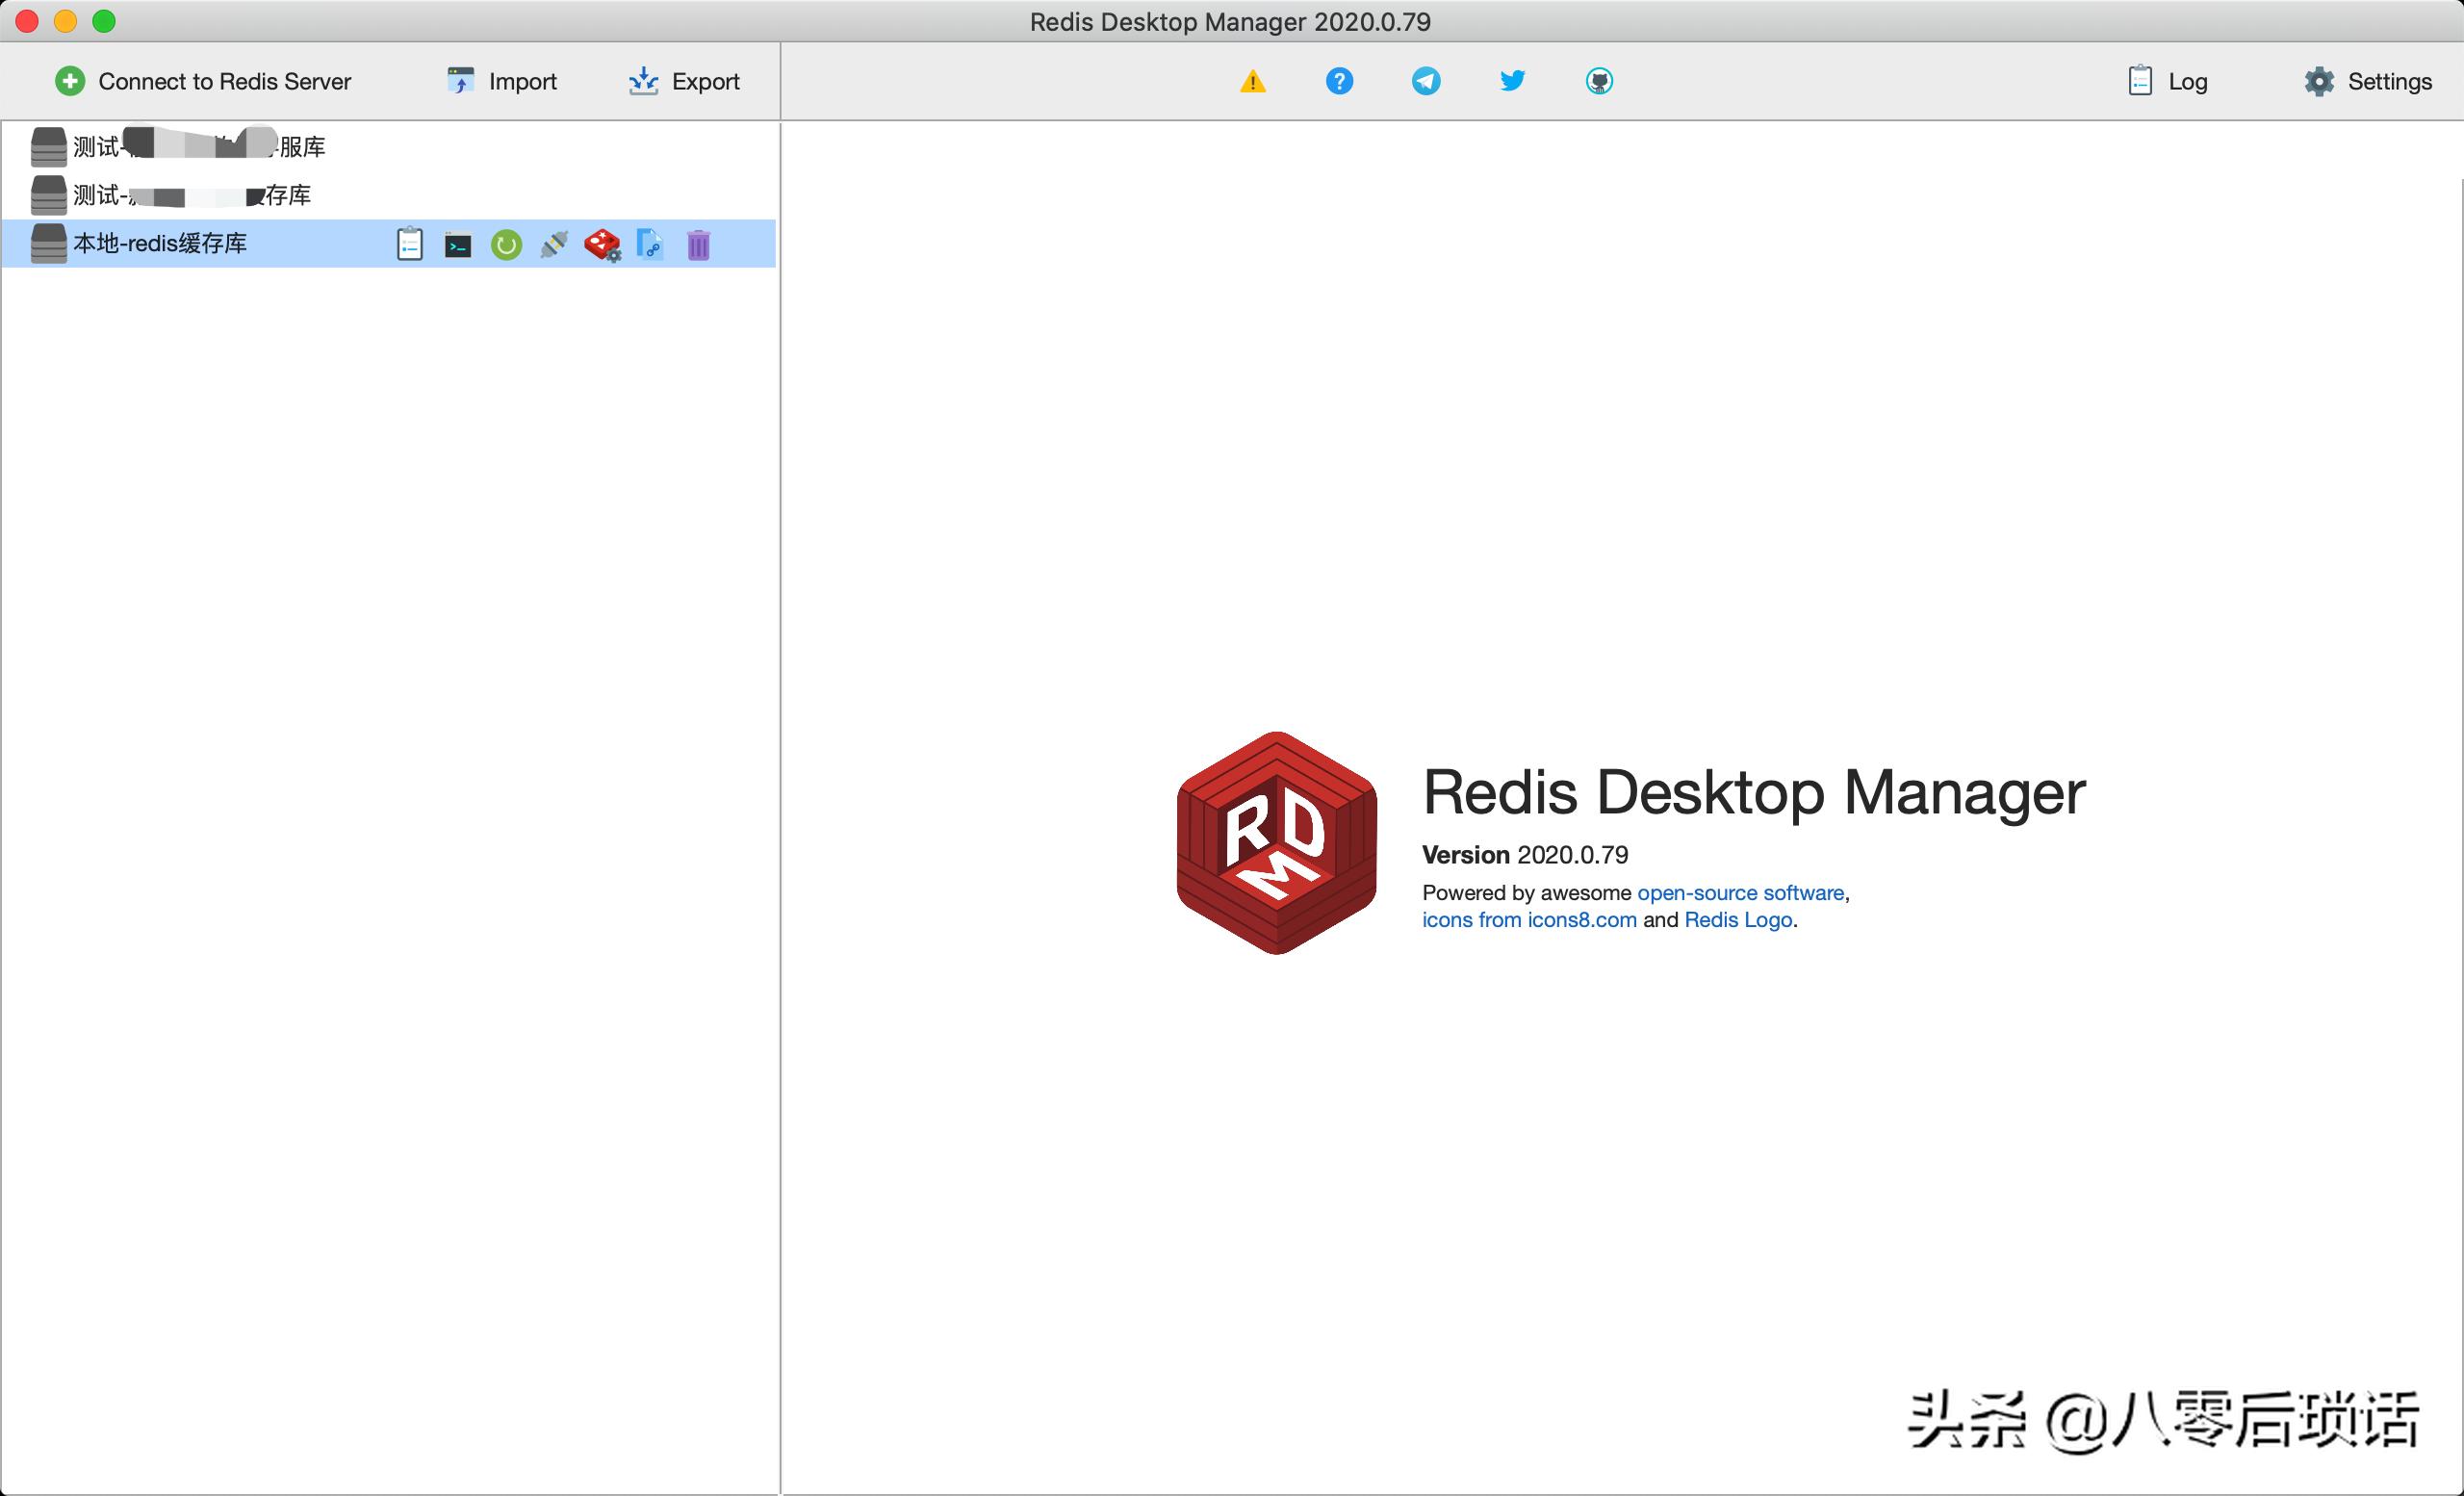This screenshot has width=2464, height=1496.
Task: Open server info for 本地-redis缓存库
Action: (x=410, y=244)
